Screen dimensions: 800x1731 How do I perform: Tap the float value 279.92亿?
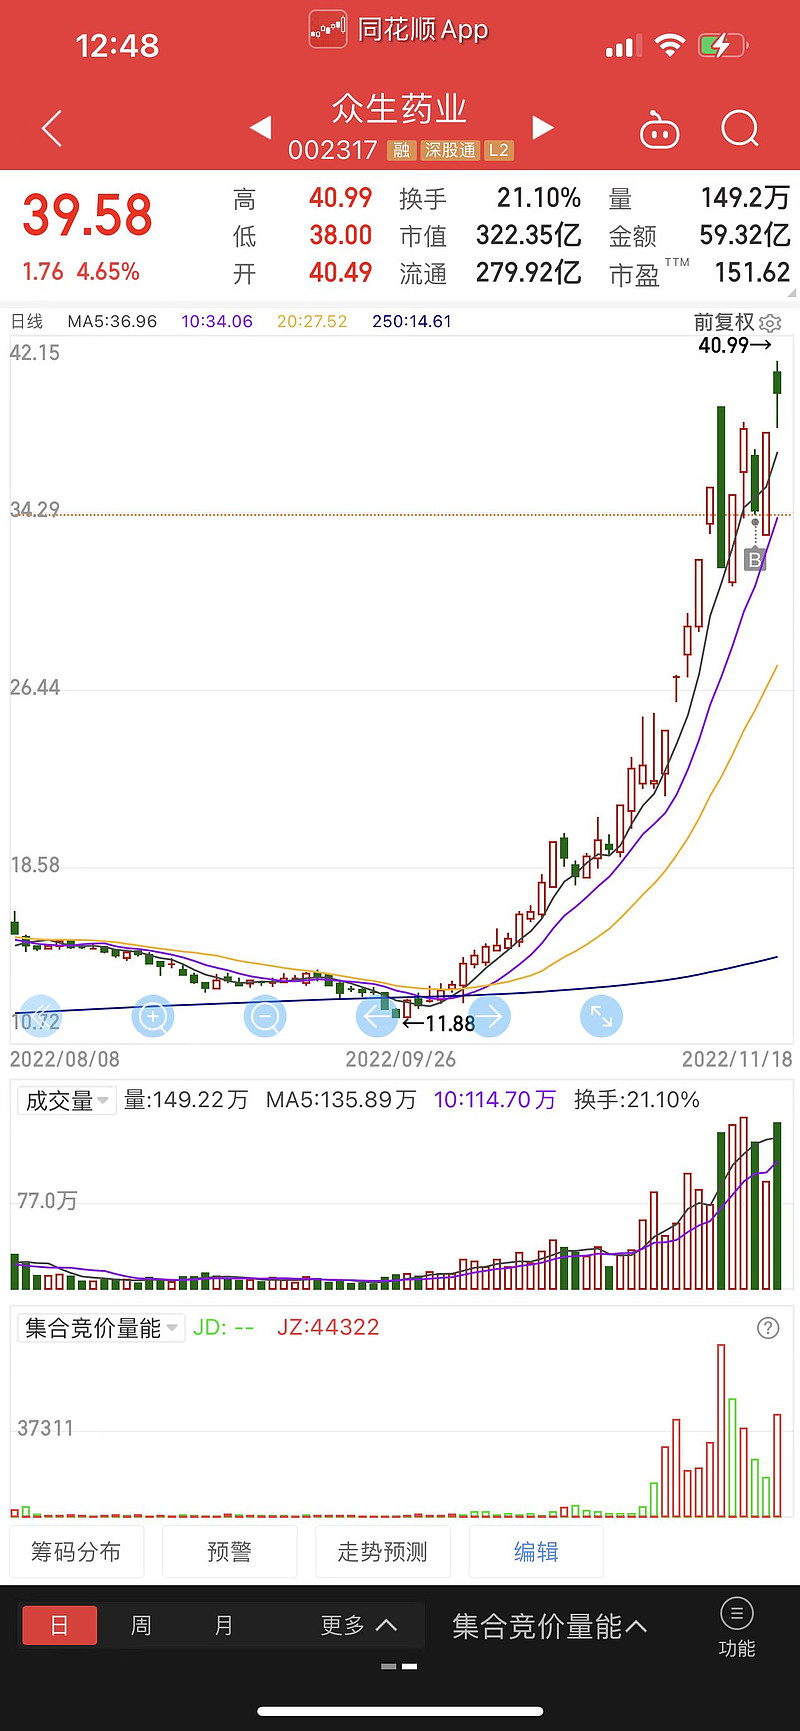click(529, 273)
